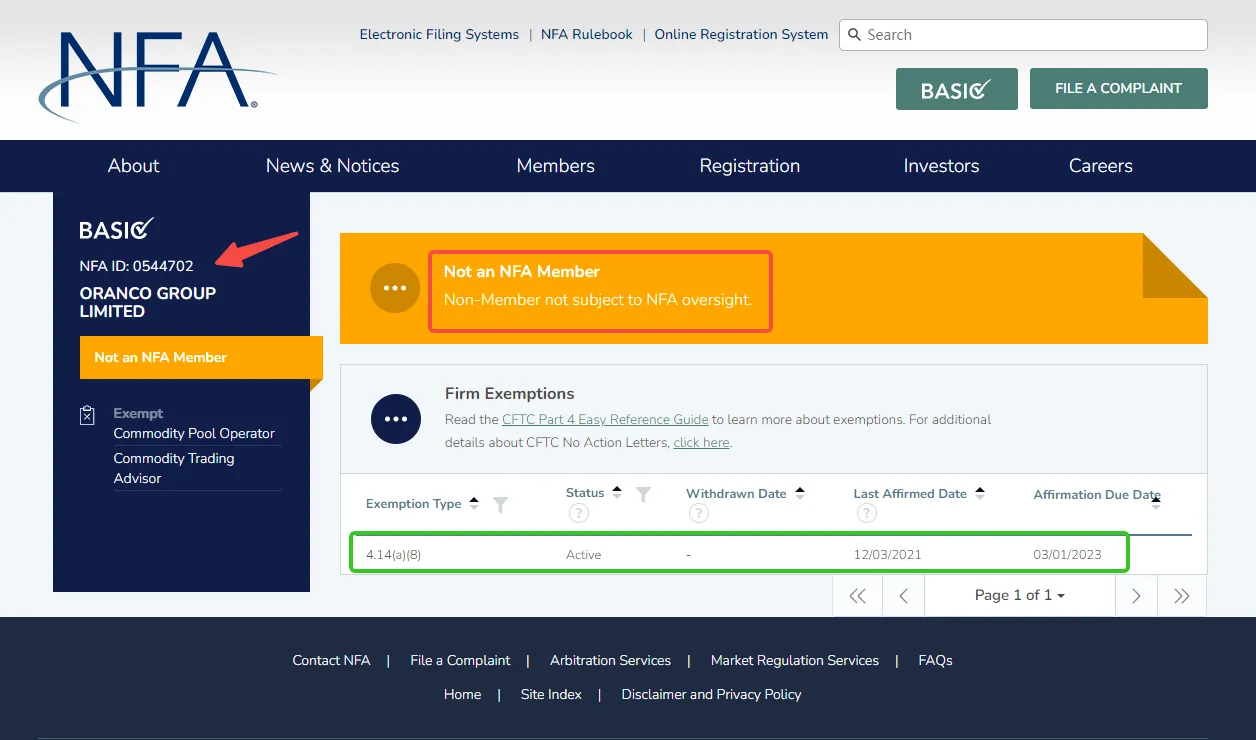The height and width of the screenshot is (740, 1256).
Task: Open the About menu
Action: click(x=134, y=166)
